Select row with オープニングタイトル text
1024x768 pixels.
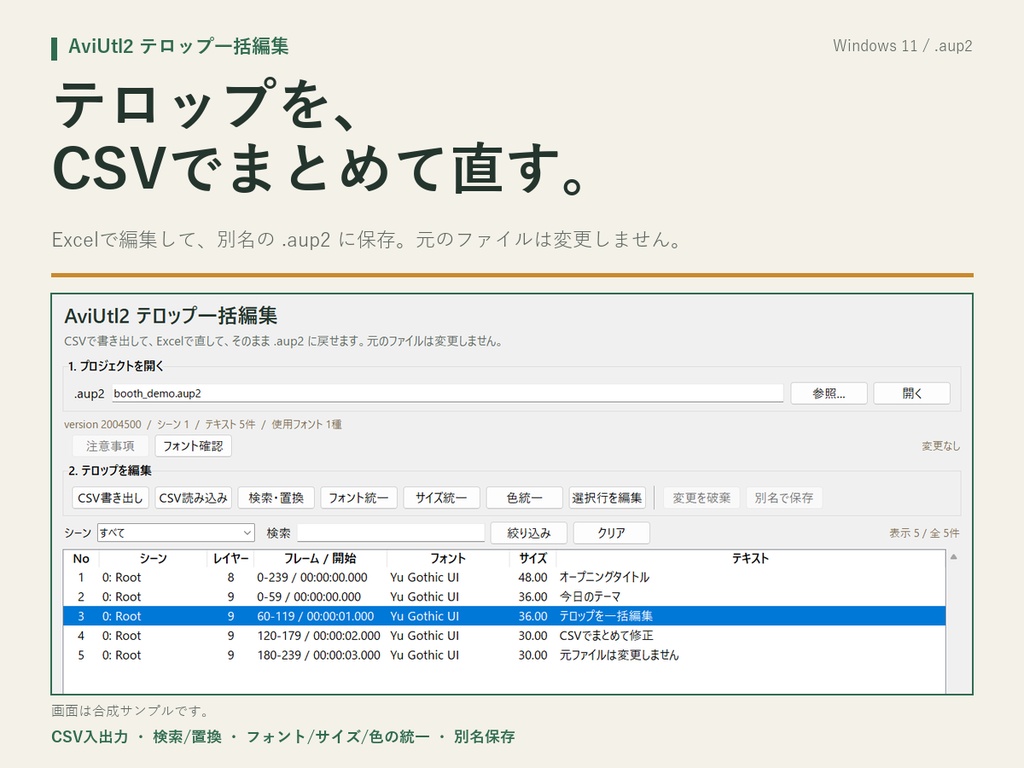[x=504, y=577]
